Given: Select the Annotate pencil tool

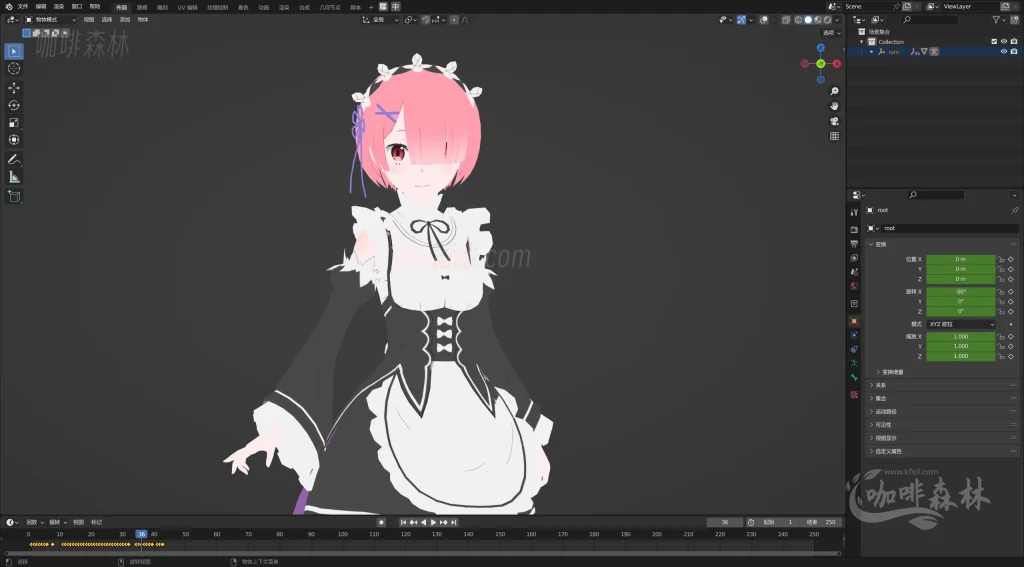Looking at the screenshot, I should click(x=14, y=159).
